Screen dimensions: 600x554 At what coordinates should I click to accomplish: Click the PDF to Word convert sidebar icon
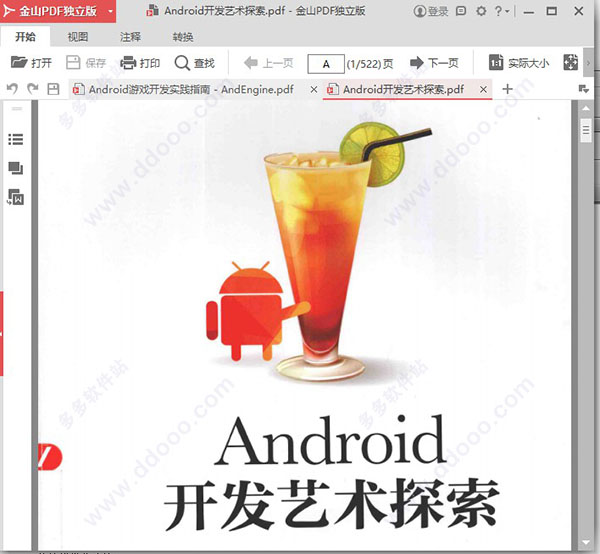pyautogui.click(x=16, y=197)
